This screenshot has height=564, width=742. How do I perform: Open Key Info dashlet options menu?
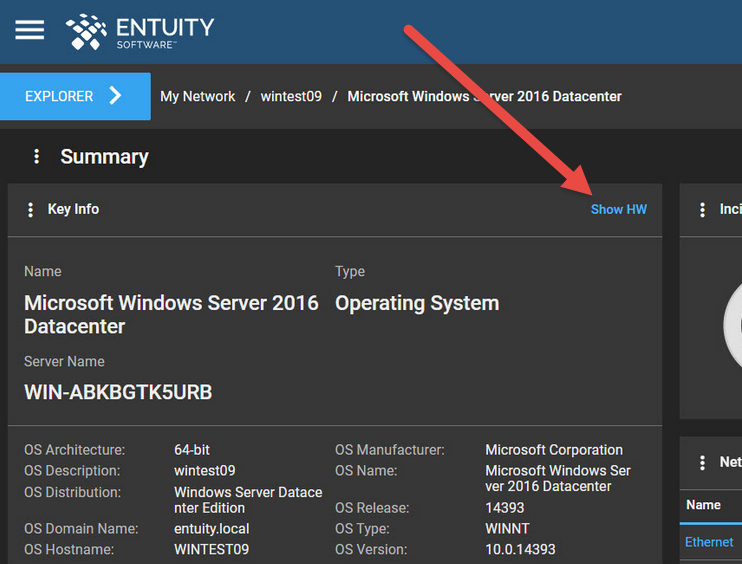(30, 210)
